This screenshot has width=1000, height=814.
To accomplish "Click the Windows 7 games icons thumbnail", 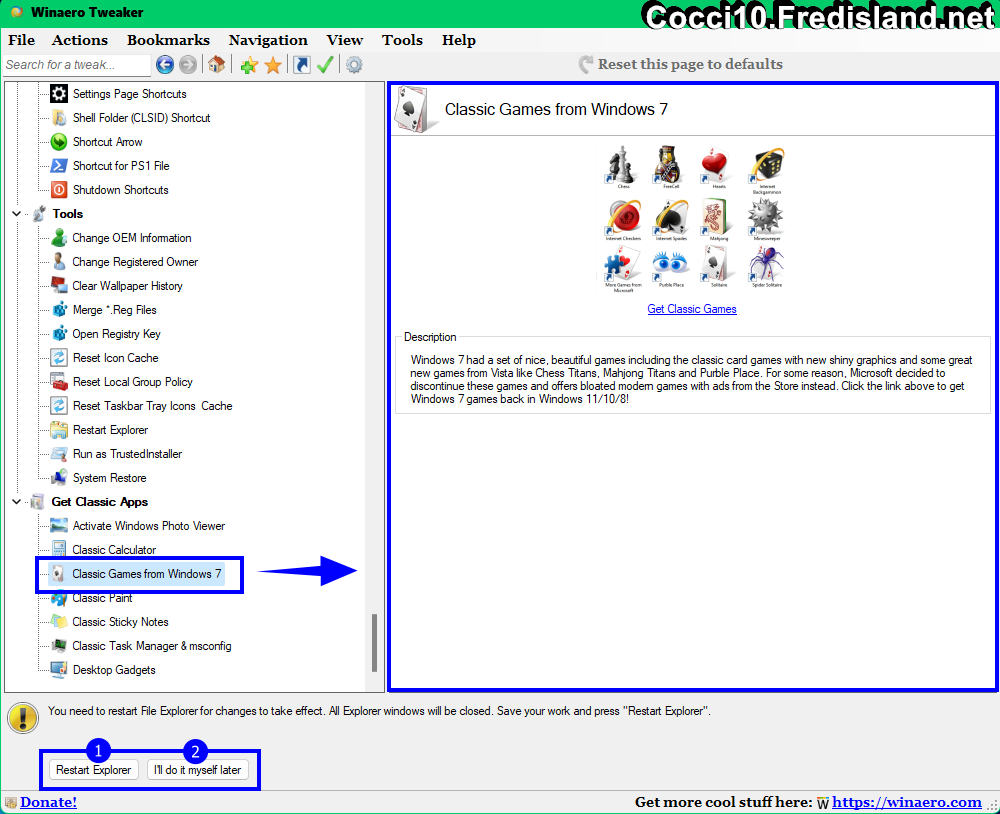I will 693,219.
